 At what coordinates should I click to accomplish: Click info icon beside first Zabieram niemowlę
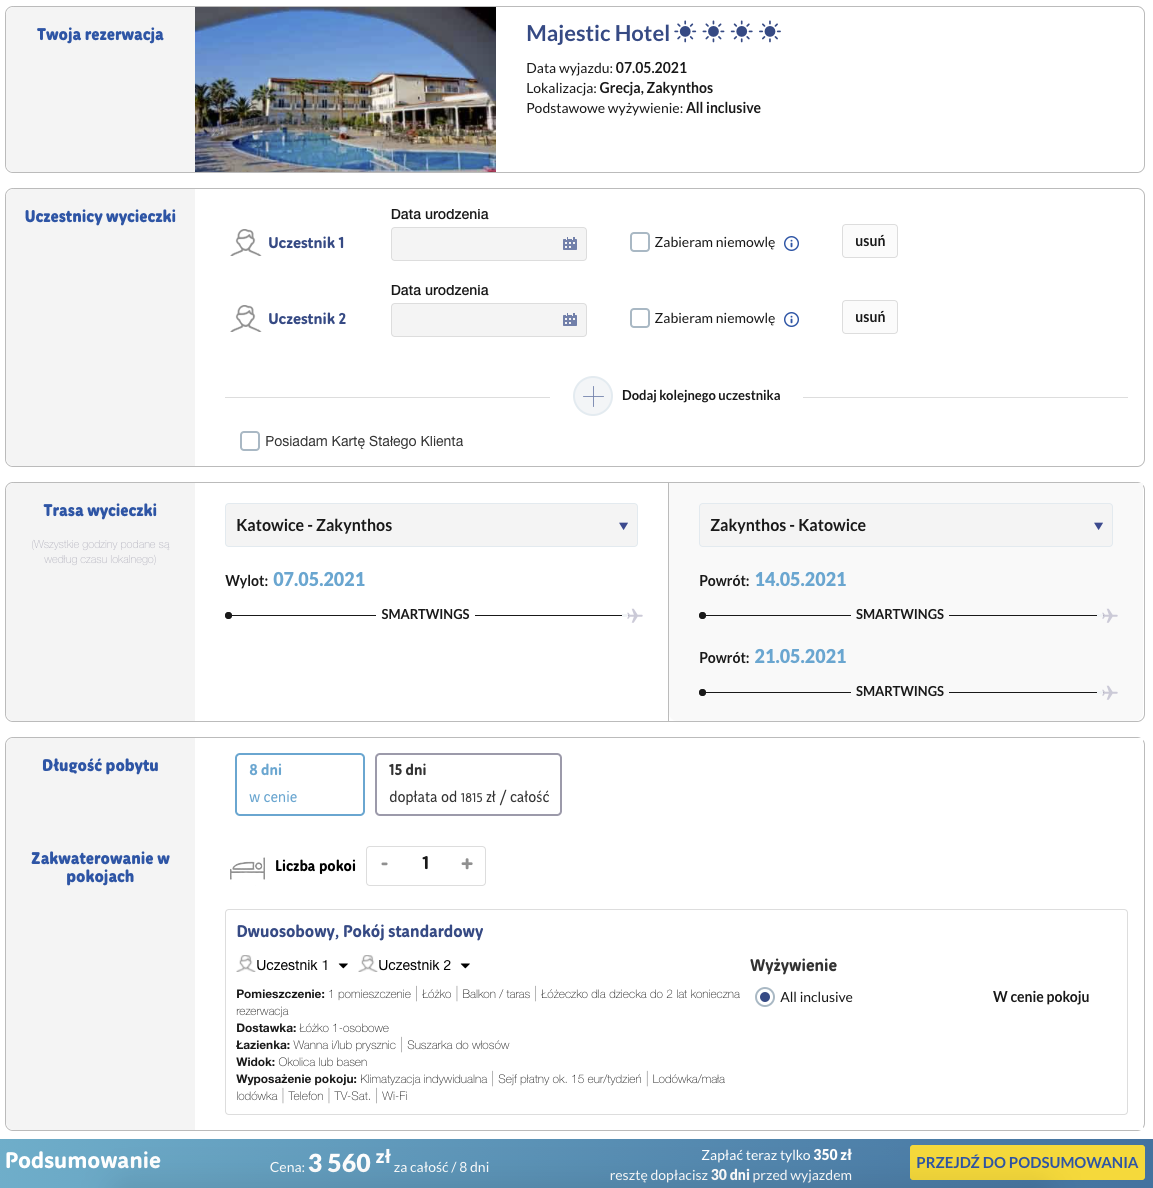coord(791,244)
